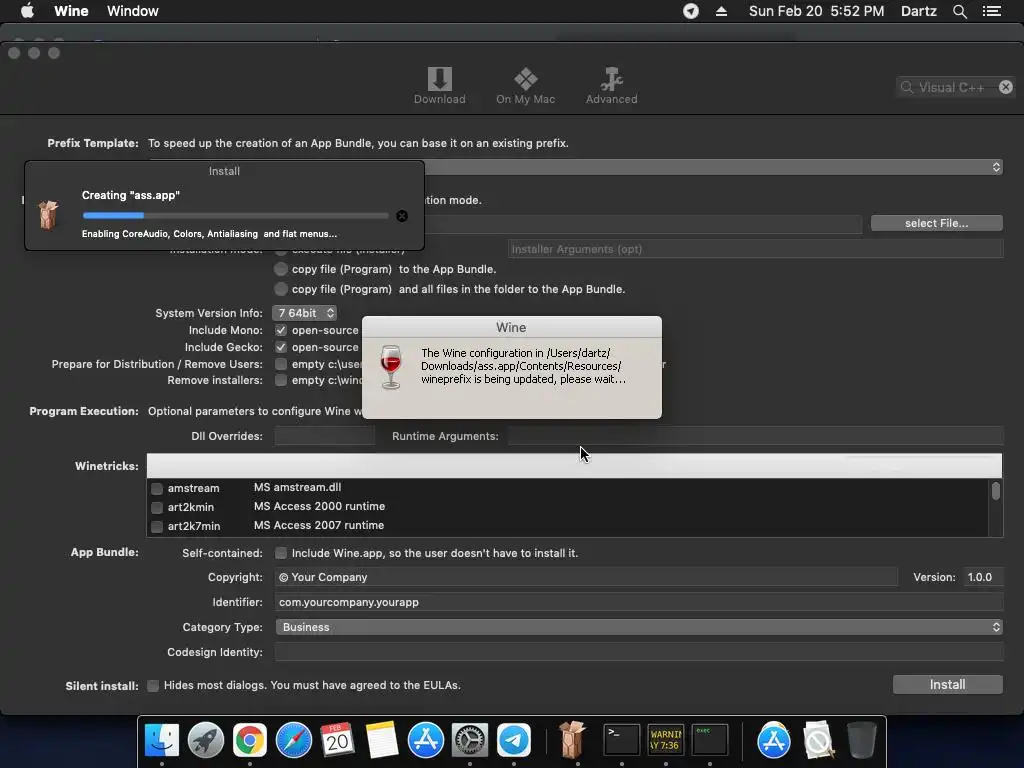Click the black exec icon in the Dock

[x=710, y=740]
